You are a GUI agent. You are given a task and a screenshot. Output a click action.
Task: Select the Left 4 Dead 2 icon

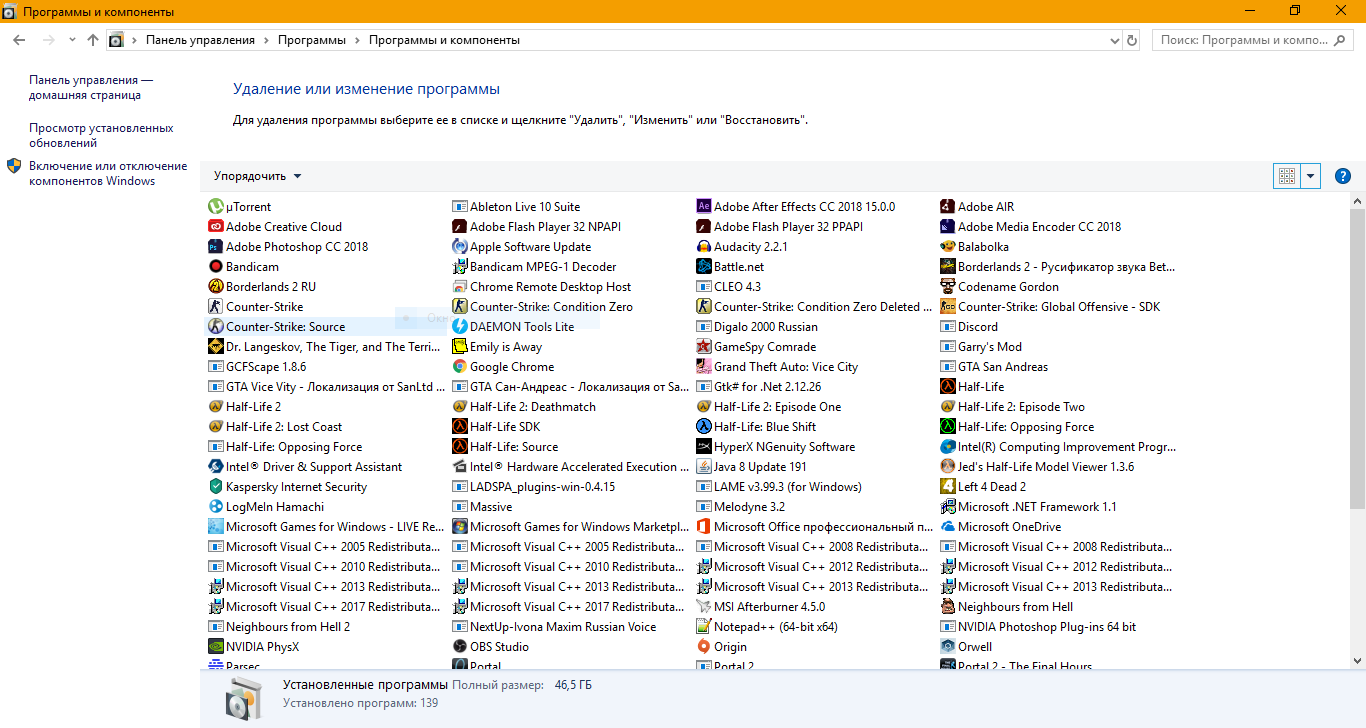pos(947,487)
